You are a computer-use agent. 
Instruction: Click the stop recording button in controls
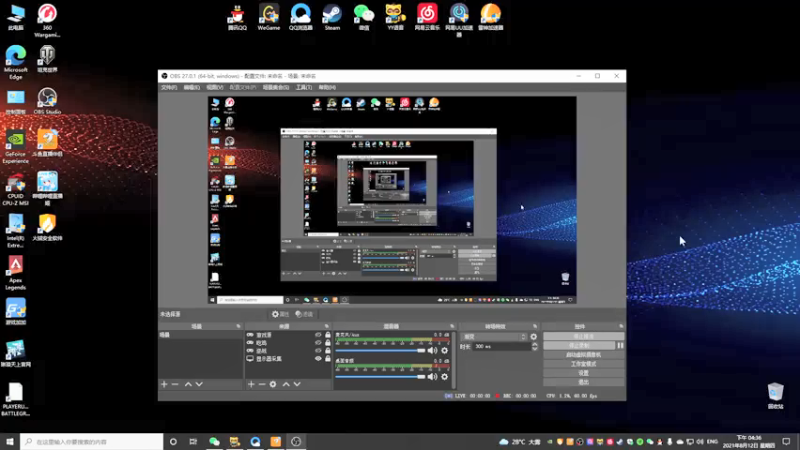(x=579, y=345)
